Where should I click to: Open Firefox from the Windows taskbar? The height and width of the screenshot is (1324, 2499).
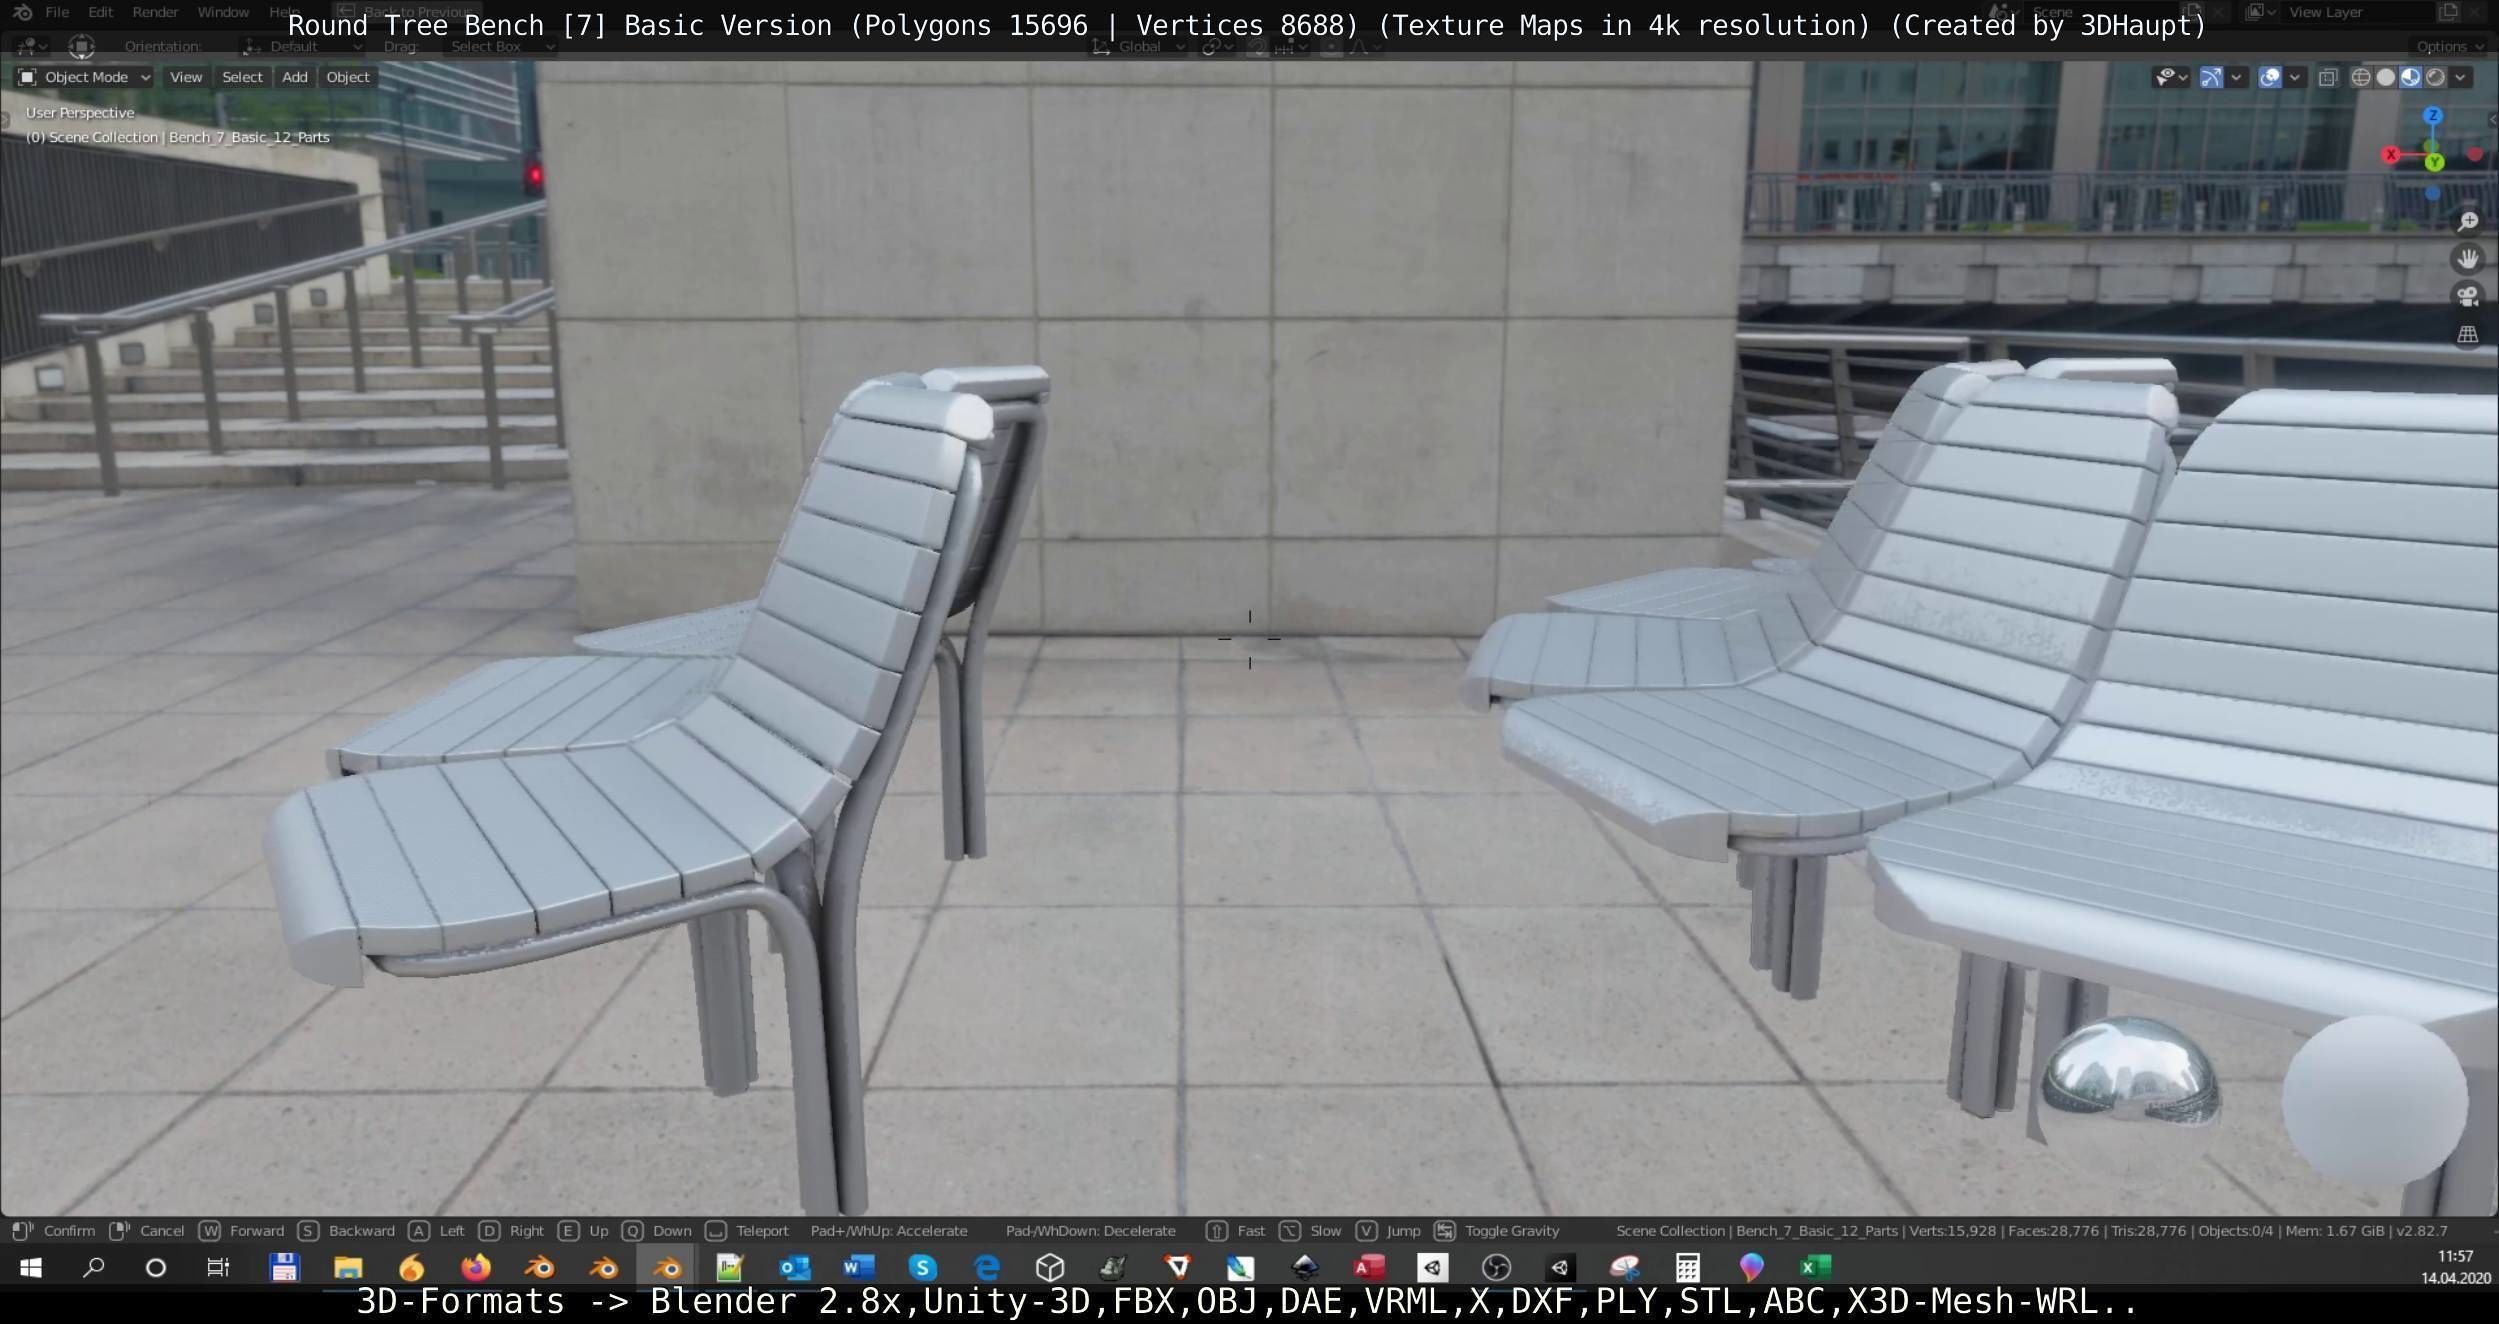point(476,1268)
